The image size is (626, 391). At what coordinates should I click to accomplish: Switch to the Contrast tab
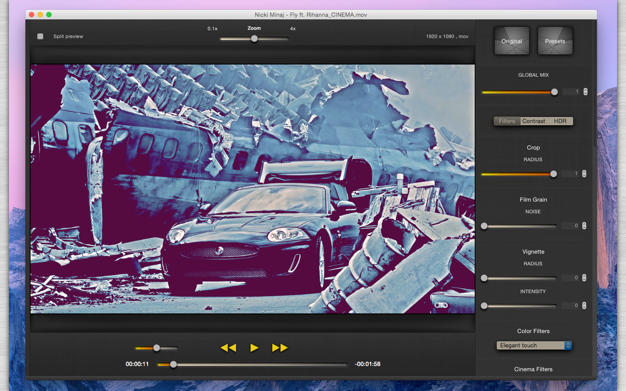pyautogui.click(x=533, y=121)
